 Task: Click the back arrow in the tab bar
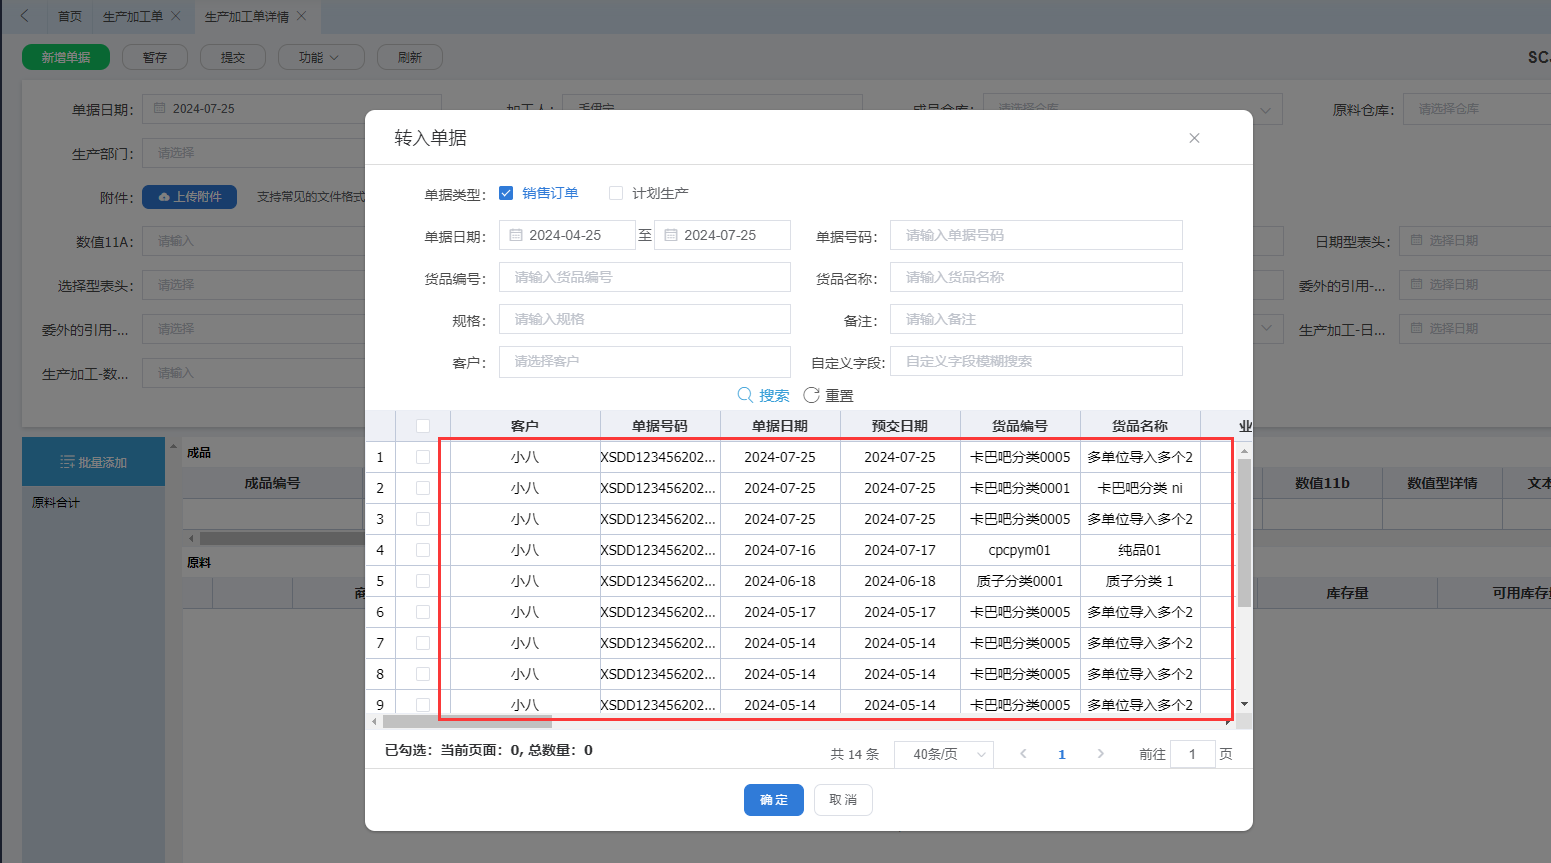pos(25,16)
